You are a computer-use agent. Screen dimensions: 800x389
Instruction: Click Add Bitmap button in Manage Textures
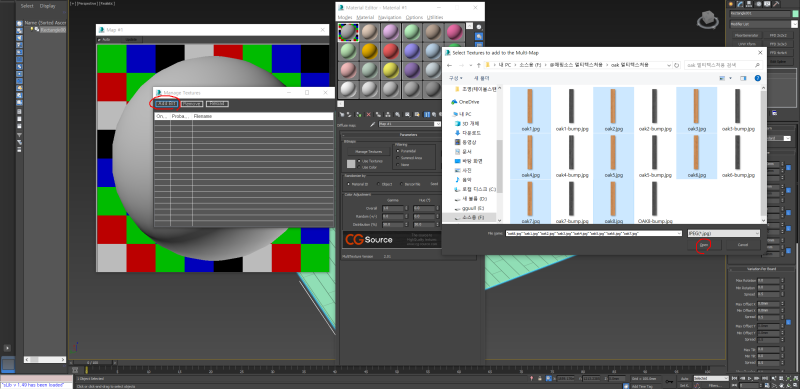(x=166, y=104)
